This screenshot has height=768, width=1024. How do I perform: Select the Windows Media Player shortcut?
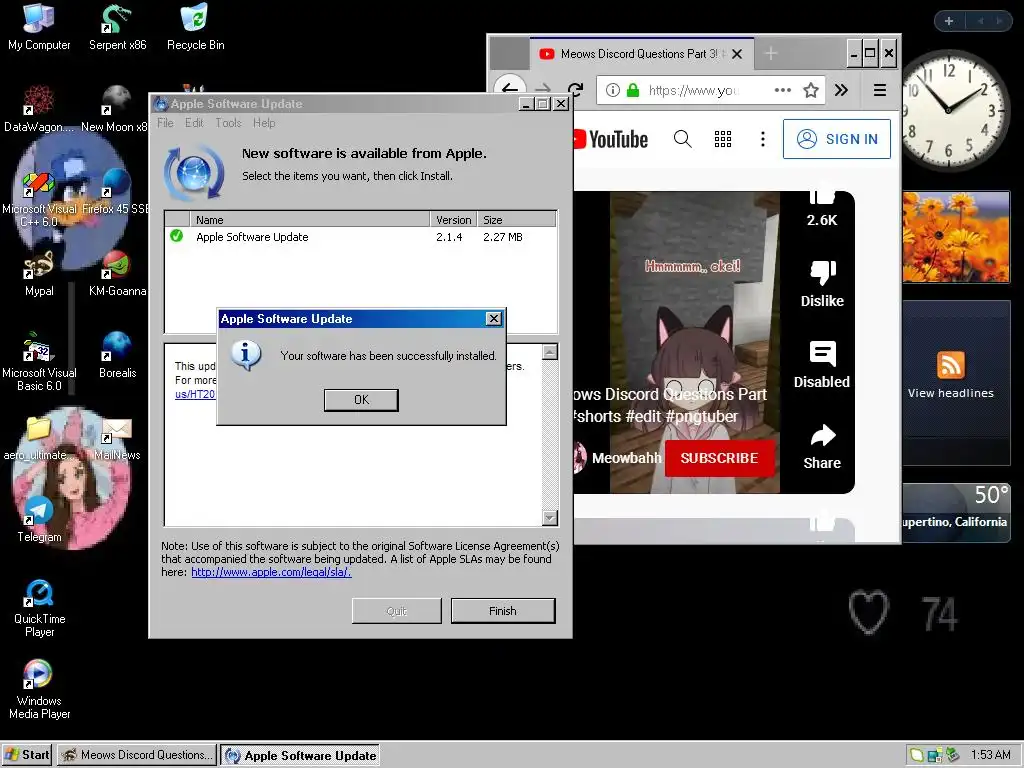click(x=39, y=691)
